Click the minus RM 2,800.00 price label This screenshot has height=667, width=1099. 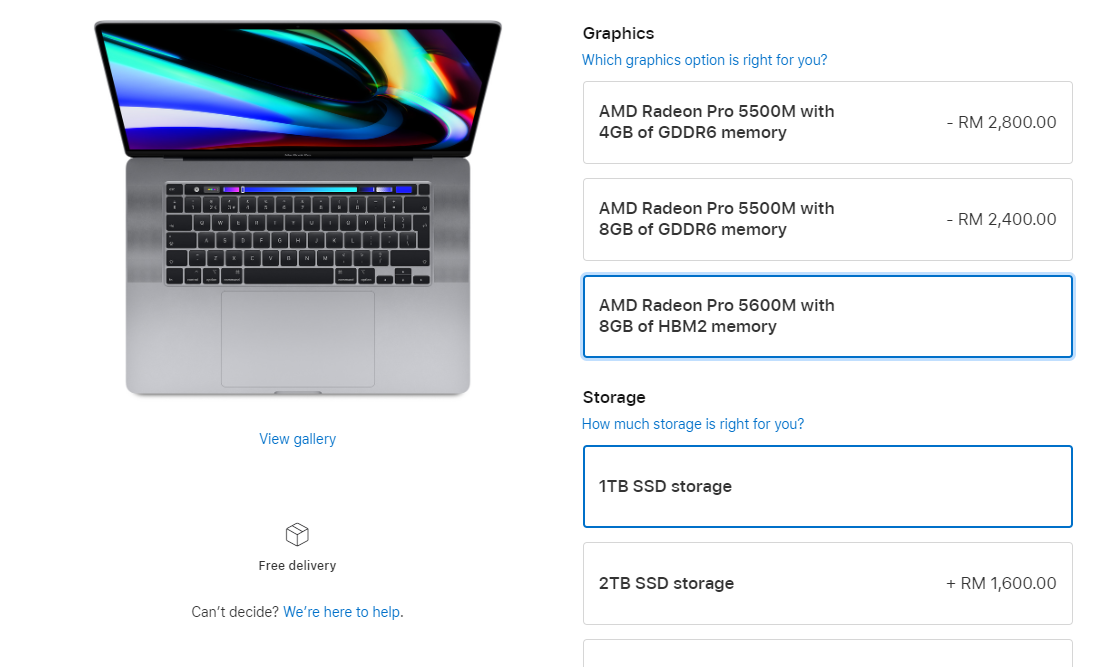(x=1001, y=123)
